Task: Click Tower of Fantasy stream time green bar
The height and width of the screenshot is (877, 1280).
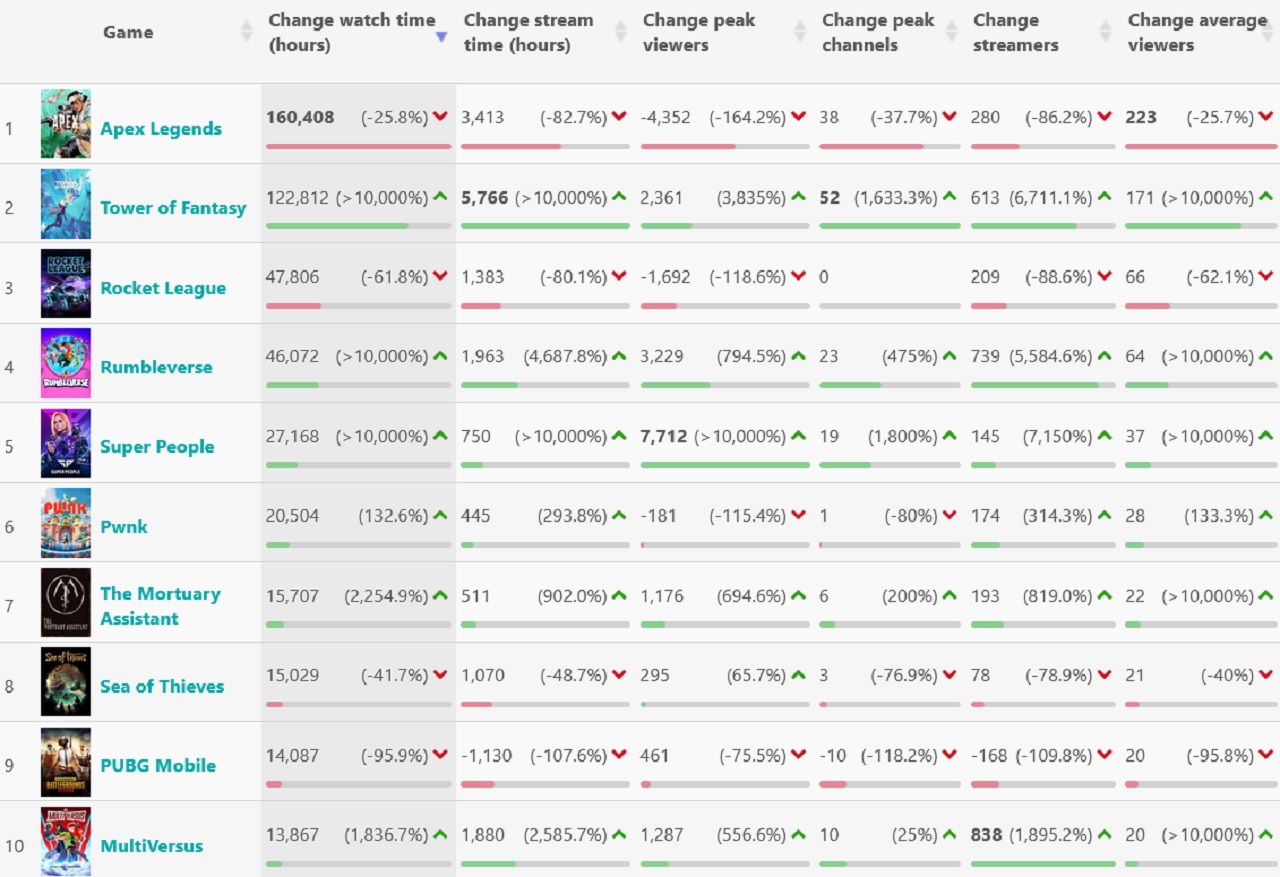Action: [x=545, y=226]
